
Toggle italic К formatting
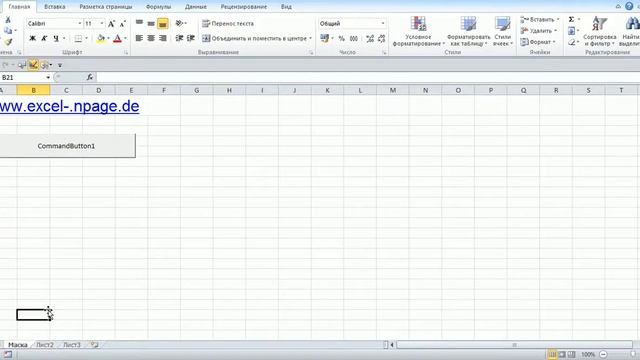[44, 38]
